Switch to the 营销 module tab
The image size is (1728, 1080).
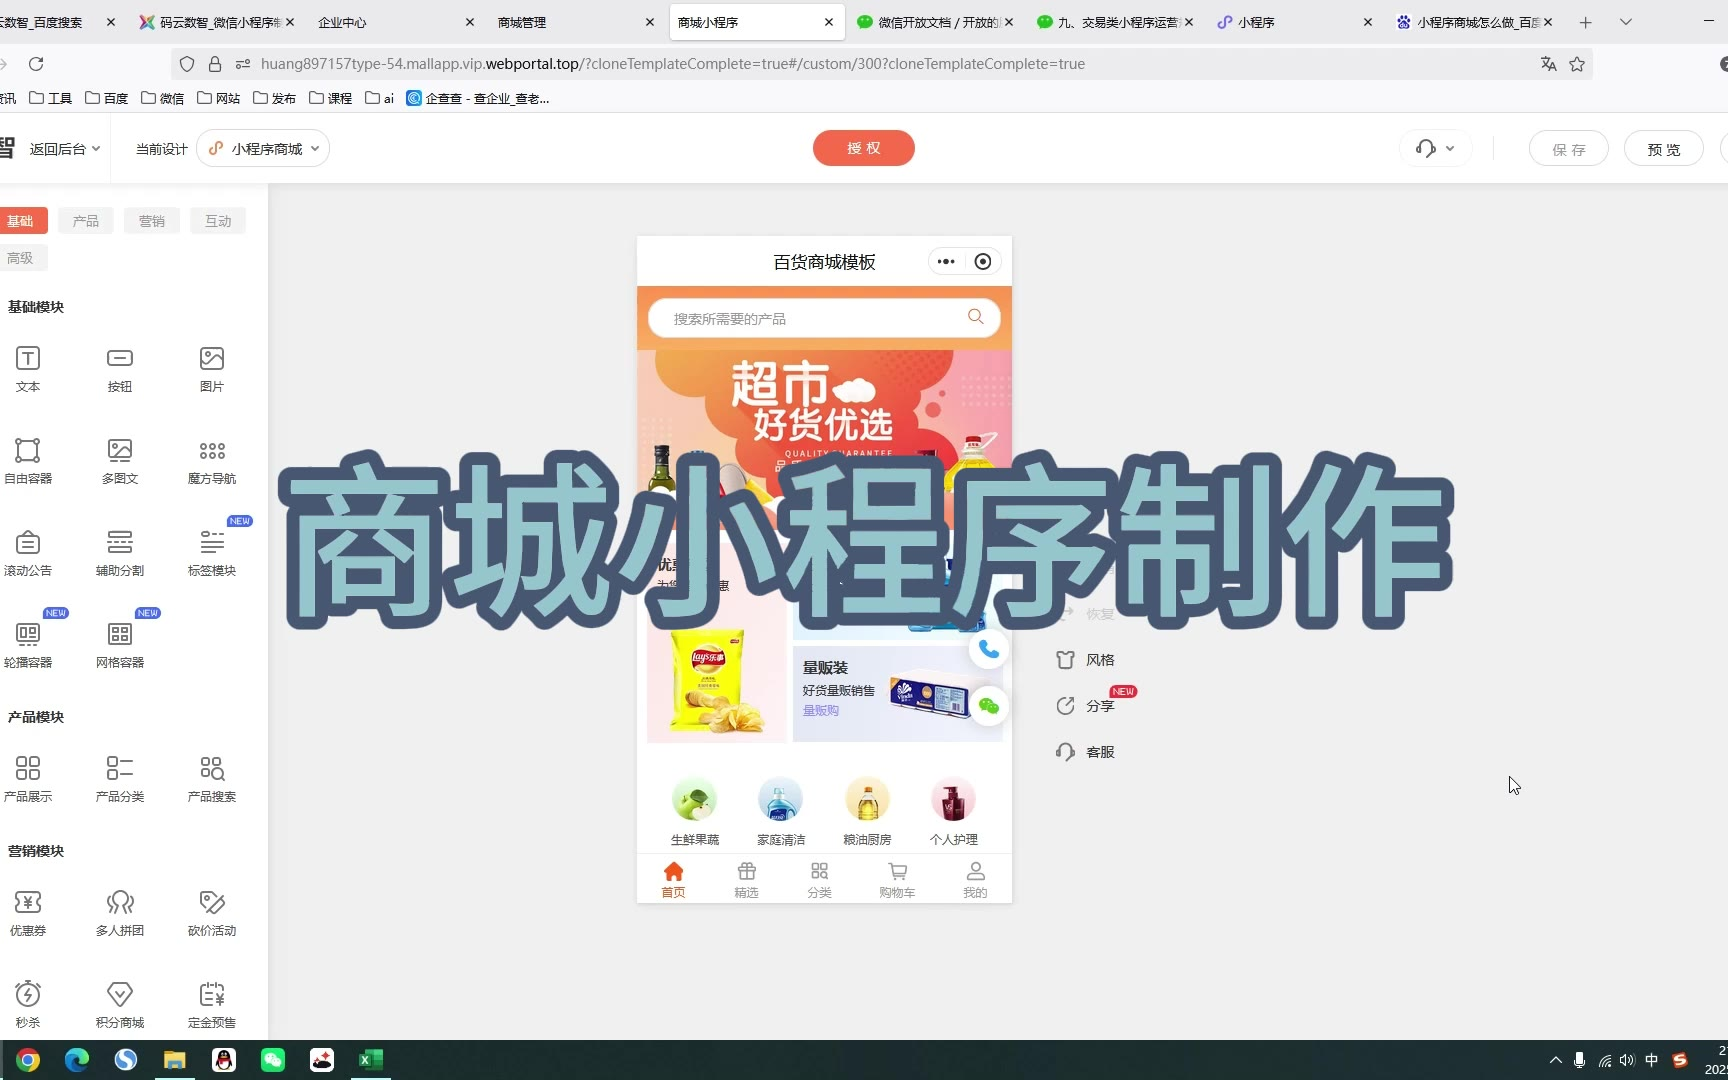[x=152, y=221]
